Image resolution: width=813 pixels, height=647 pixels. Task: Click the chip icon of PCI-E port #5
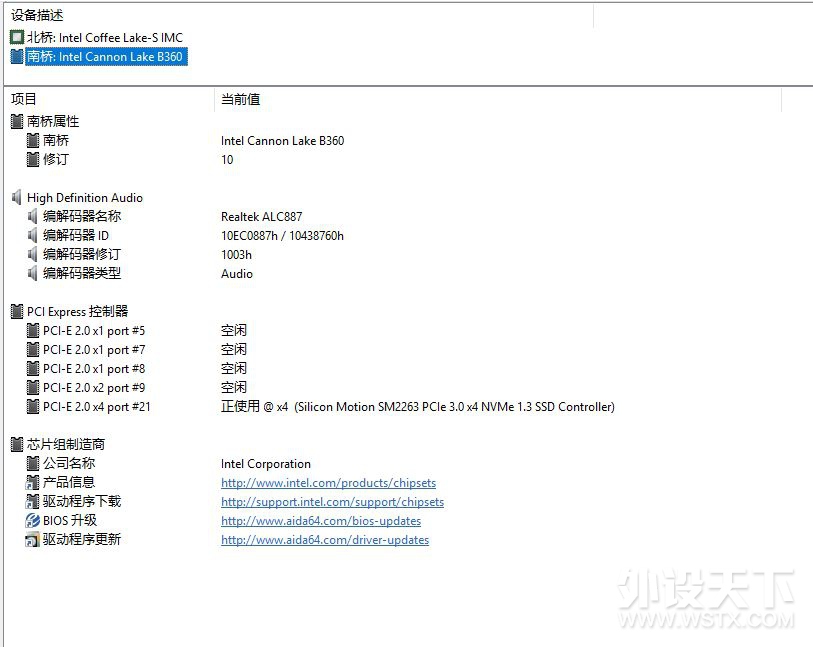(33, 330)
